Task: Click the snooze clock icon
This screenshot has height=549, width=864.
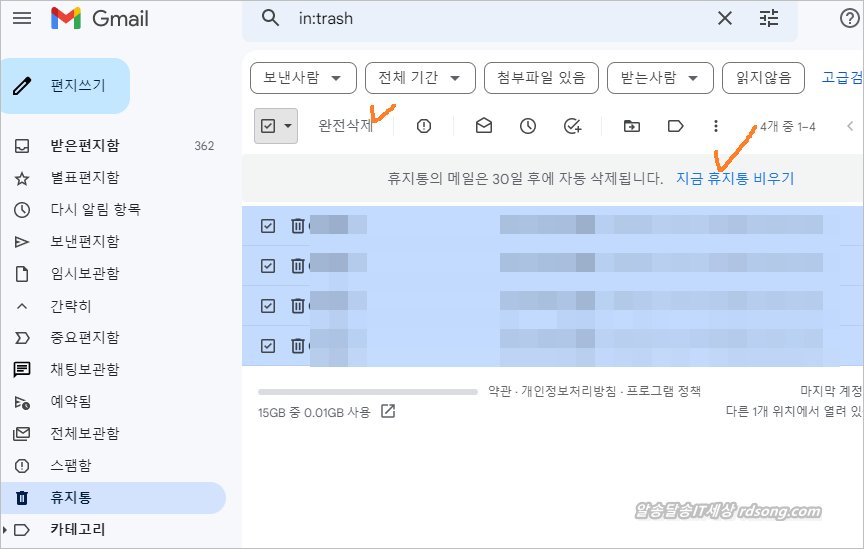Action: tap(528, 126)
